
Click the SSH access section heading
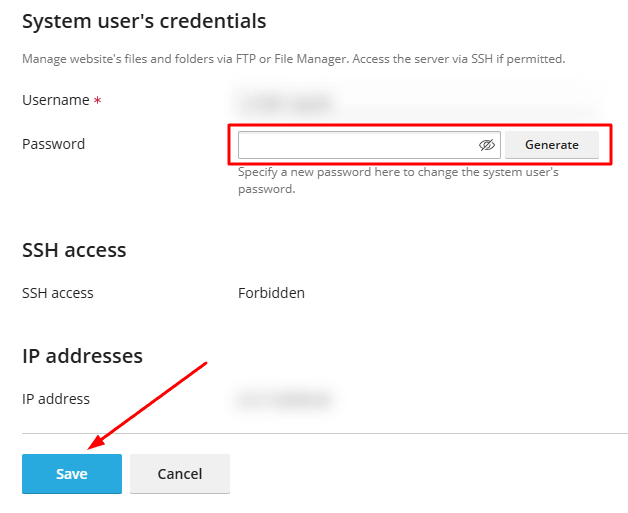pos(74,250)
